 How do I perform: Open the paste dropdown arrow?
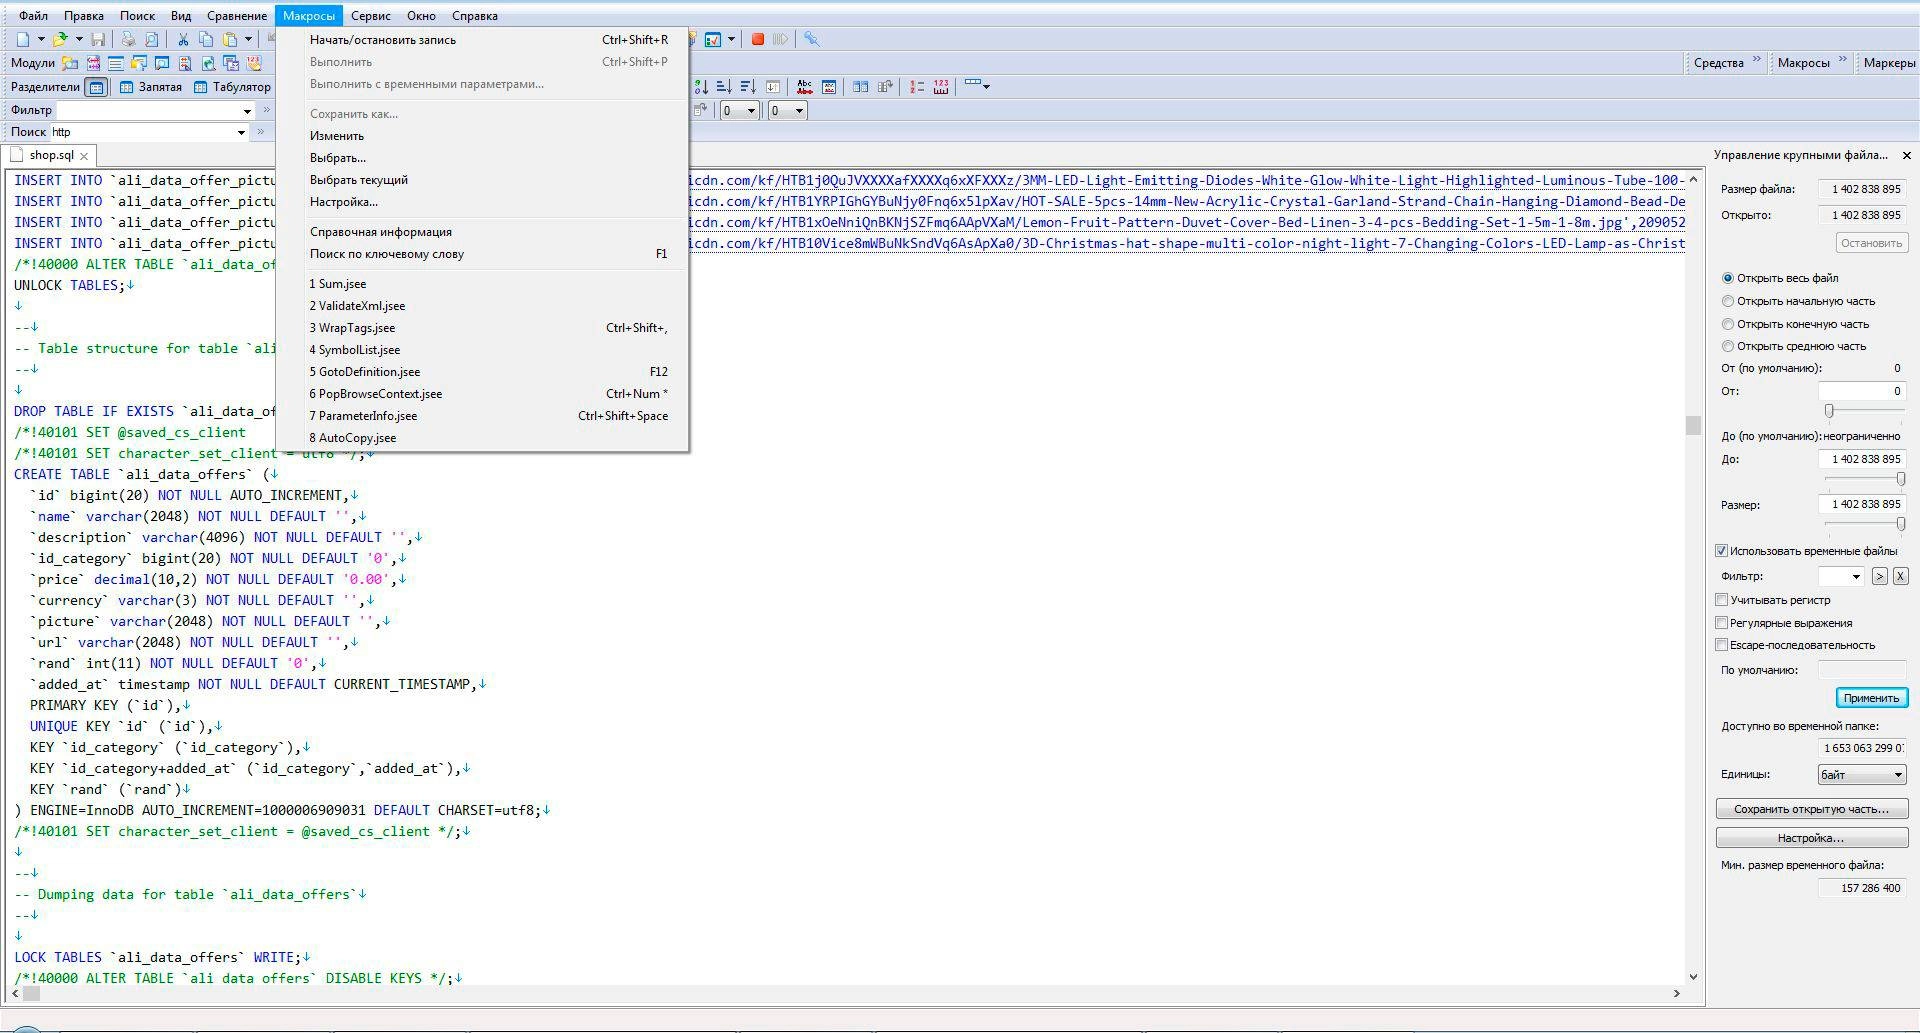248,39
